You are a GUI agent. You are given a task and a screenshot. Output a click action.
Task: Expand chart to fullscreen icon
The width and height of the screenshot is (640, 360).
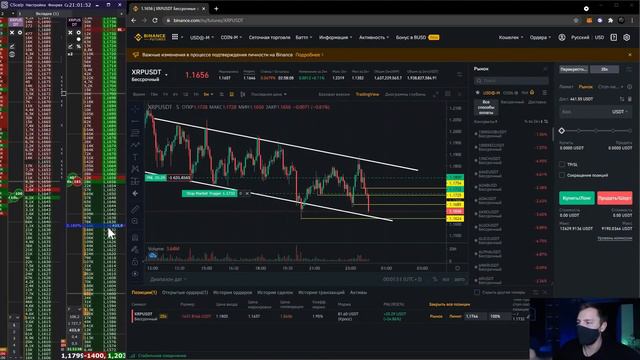436,94
